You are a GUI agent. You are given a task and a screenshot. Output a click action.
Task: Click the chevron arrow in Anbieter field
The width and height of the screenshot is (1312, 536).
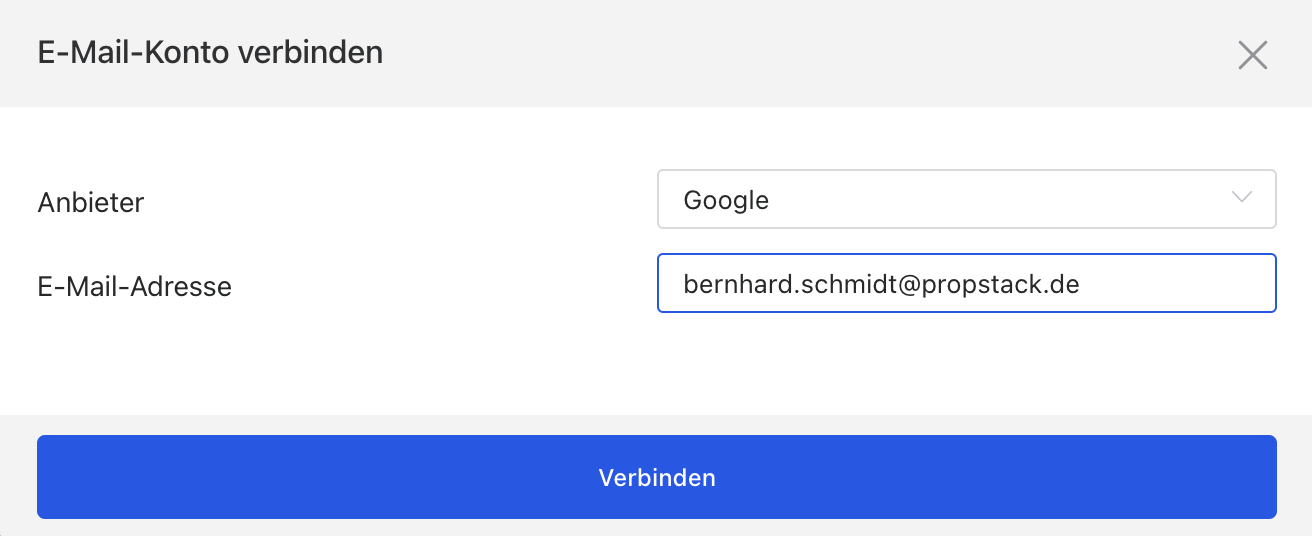tap(1242, 198)
